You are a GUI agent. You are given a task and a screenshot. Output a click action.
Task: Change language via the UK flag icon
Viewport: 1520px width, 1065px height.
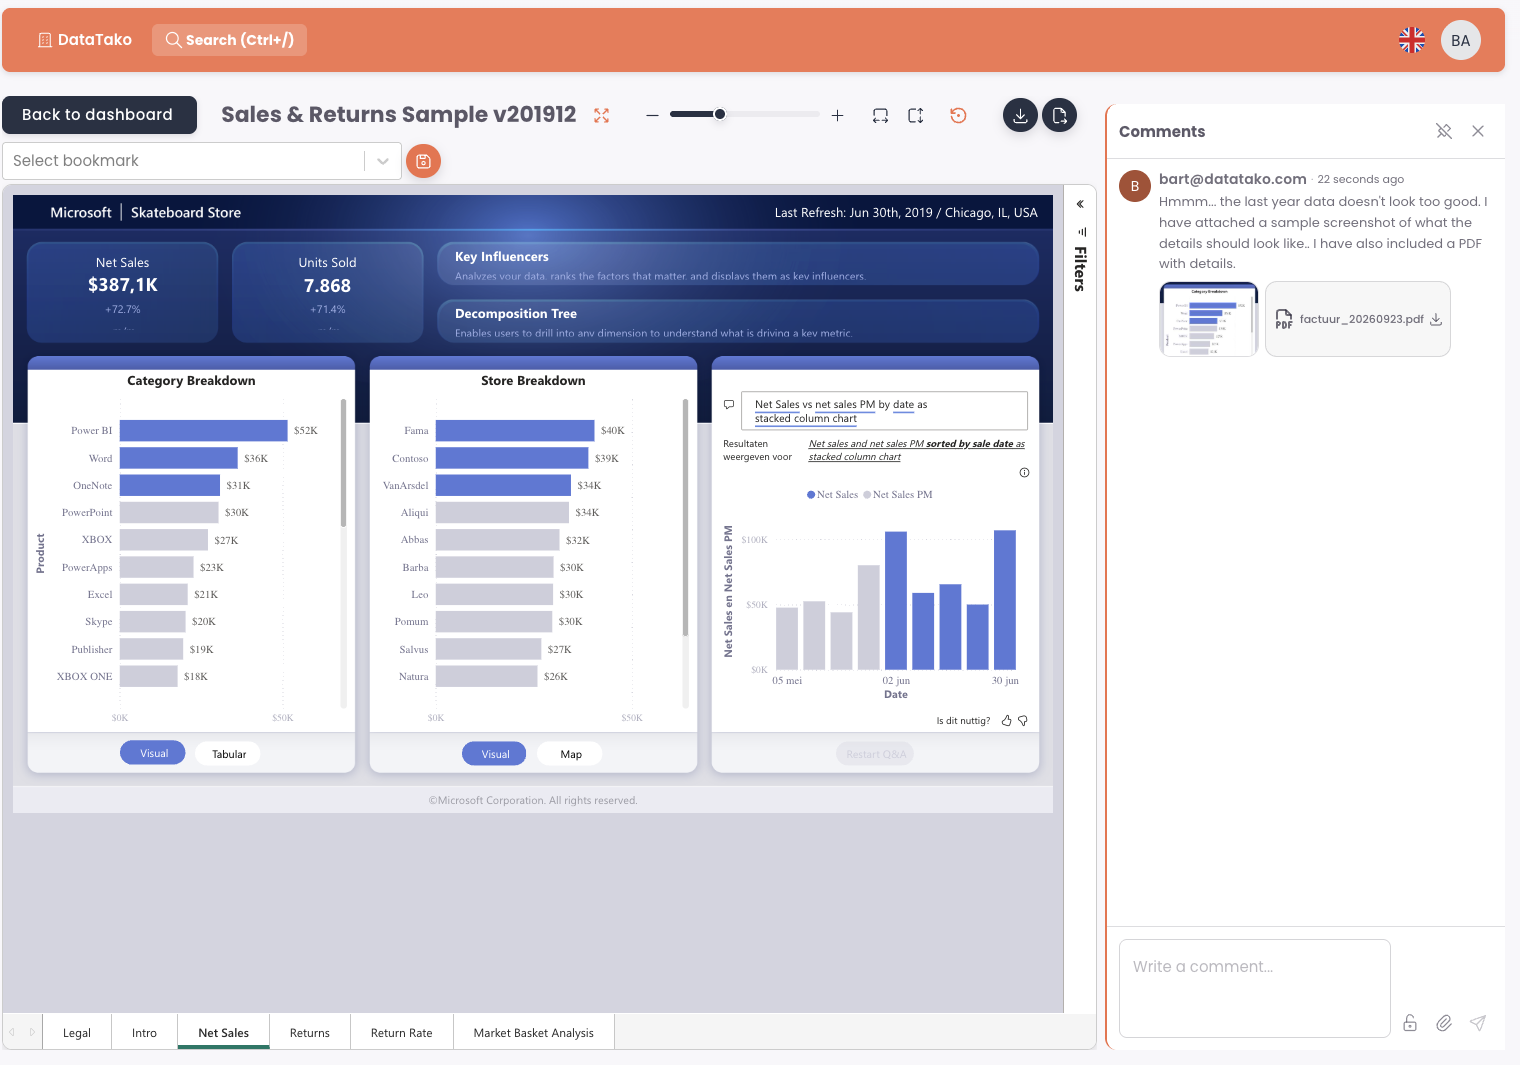pyautogui.click(x=1412, y=40)
